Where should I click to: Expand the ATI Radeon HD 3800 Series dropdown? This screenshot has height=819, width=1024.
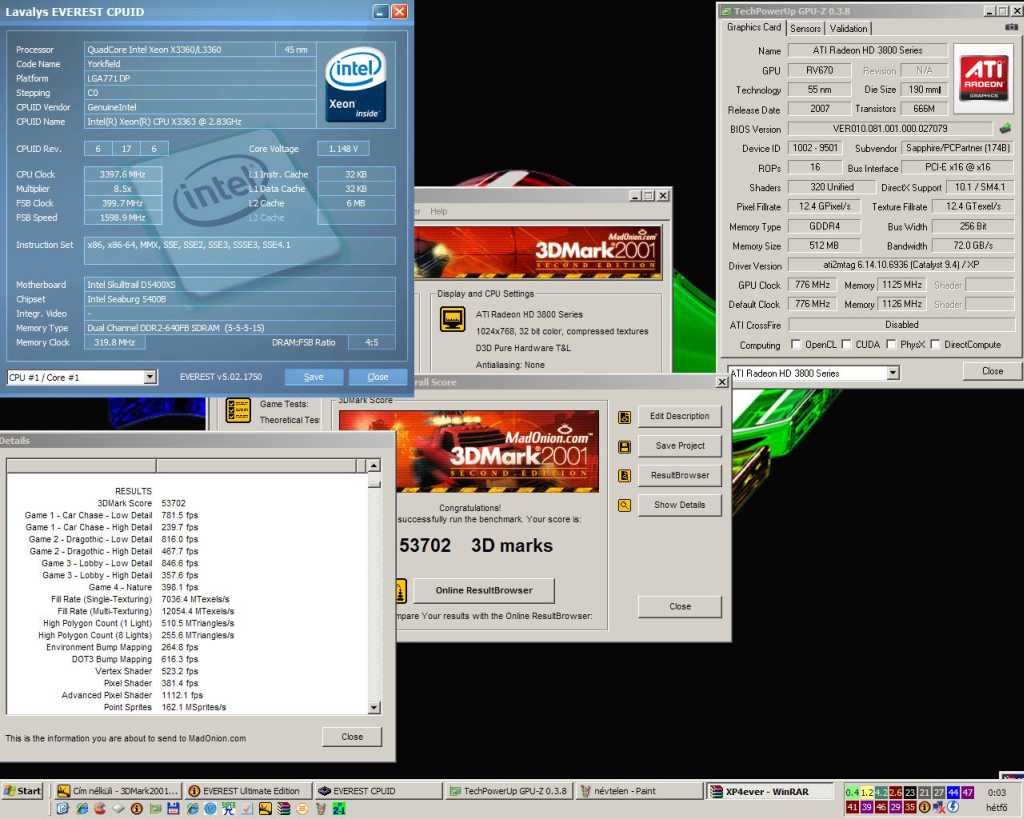click(894, 373)
